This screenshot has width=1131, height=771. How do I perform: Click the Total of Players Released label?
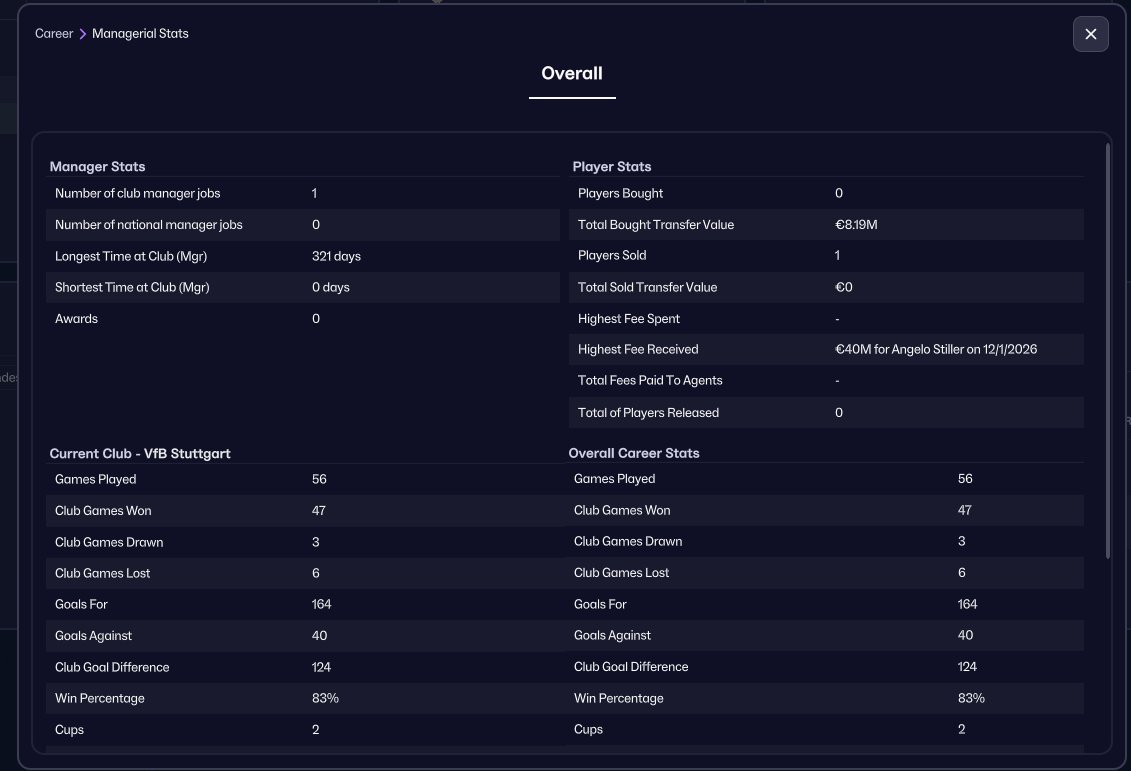point(648,413)
